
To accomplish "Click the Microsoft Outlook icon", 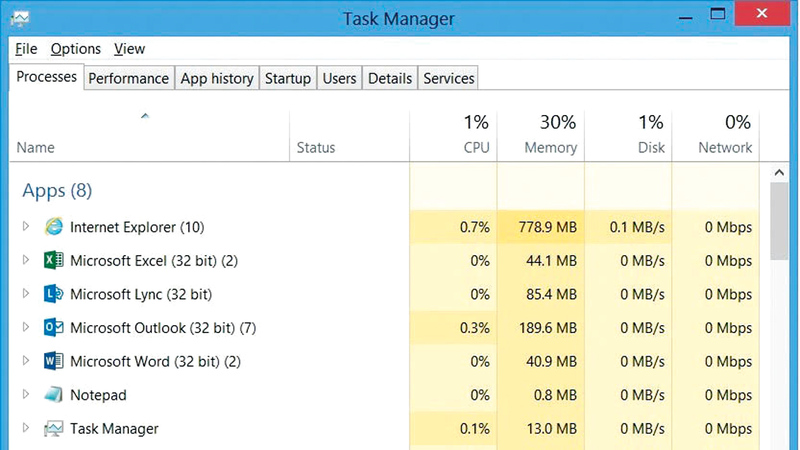I will point(54,328).
